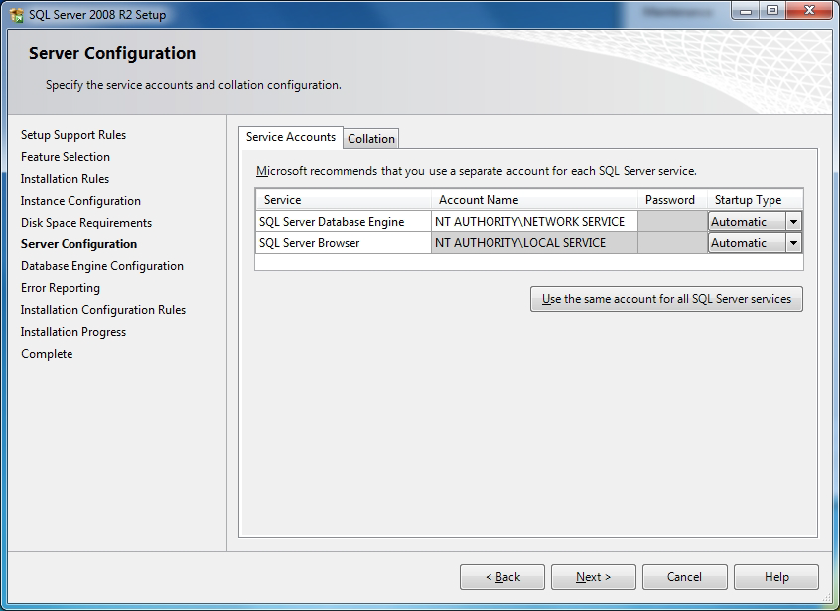Click Server Configuration step in sidebar
The width and height of the screenshot is (840, 611).
coord(79,244)
